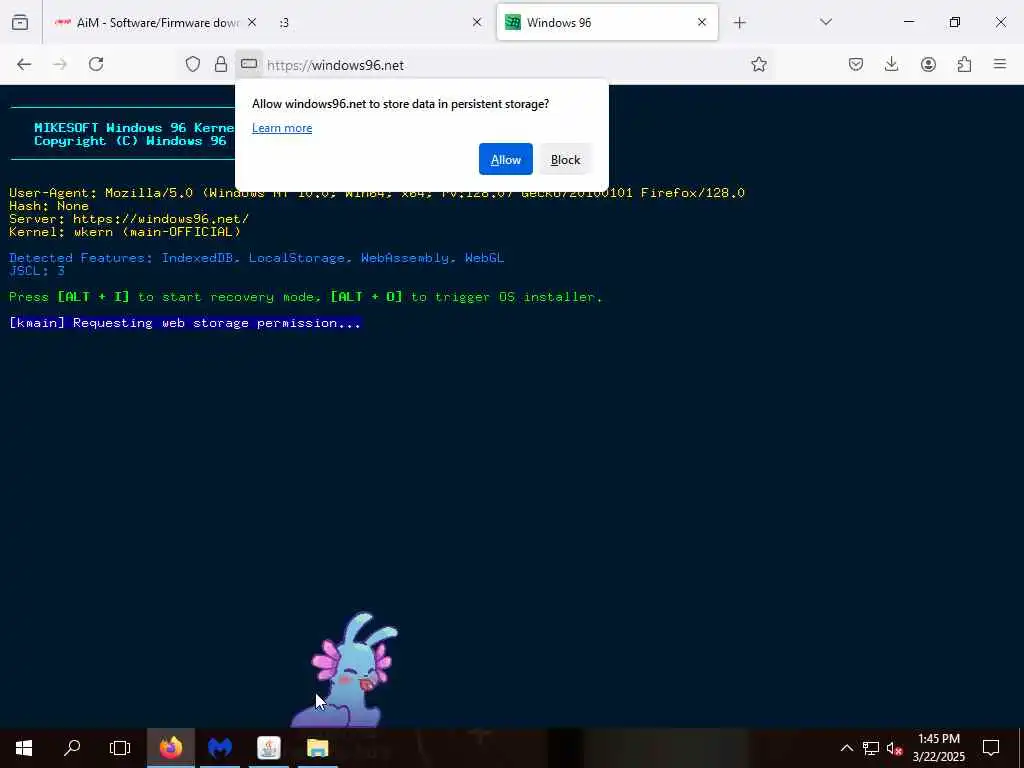Image resolution: width=1024 pixels, height=768 pixels.
Task: Open the muted volume tray icon
Action: [x=894, y=748]
